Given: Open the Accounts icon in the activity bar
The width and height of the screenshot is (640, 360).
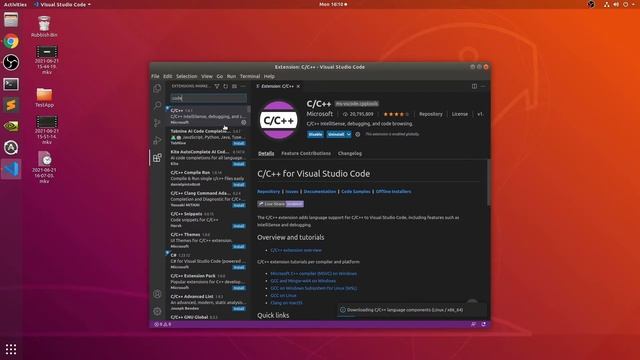Looking at the screenshot, I should [157, 294].
